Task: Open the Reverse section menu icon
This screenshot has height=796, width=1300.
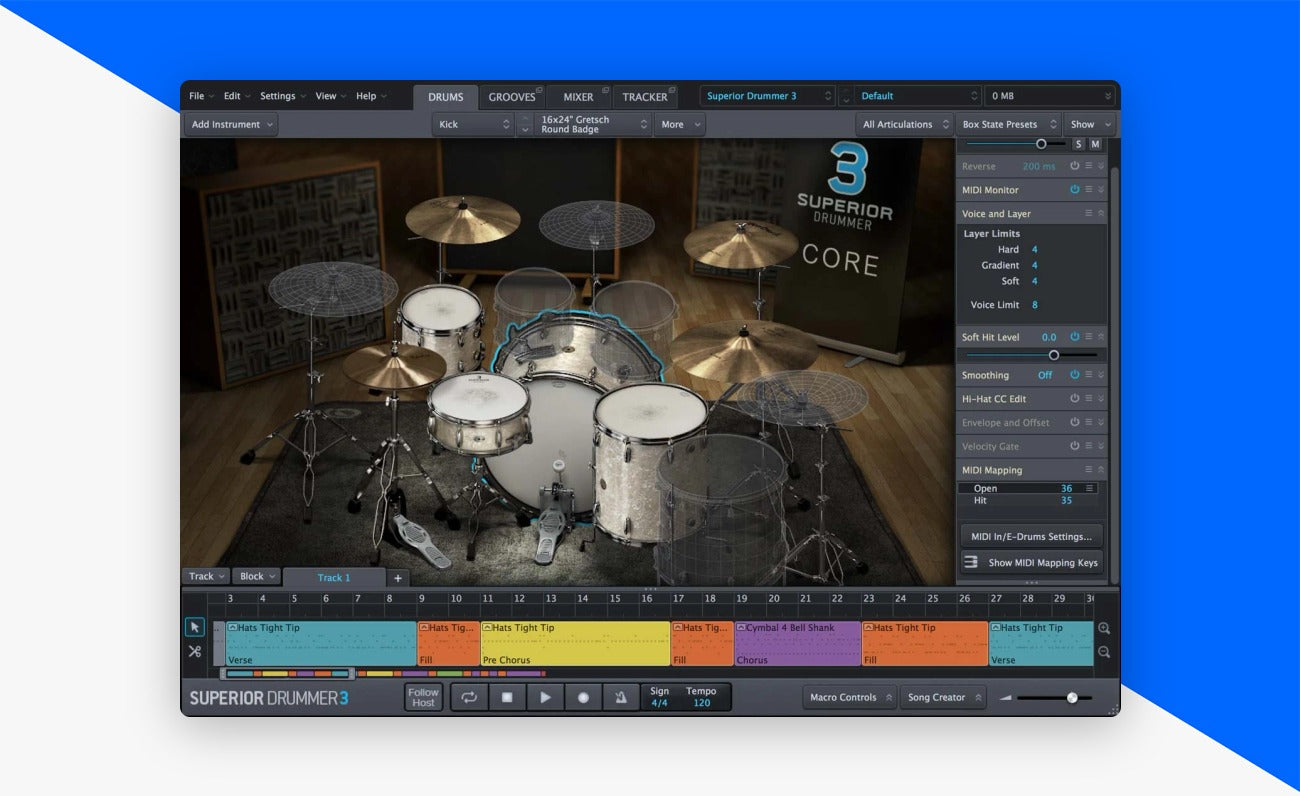Action: coord(1089,166)
